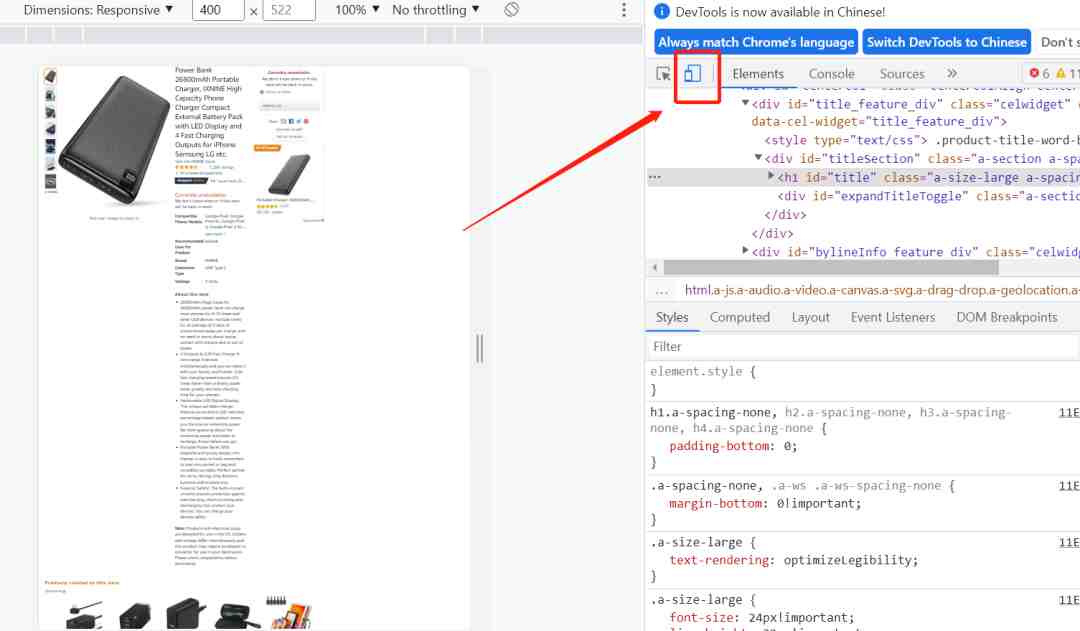Expand the bylineInfo feature div node
The width and height of the screenshot is (1080, 631).
745,251
